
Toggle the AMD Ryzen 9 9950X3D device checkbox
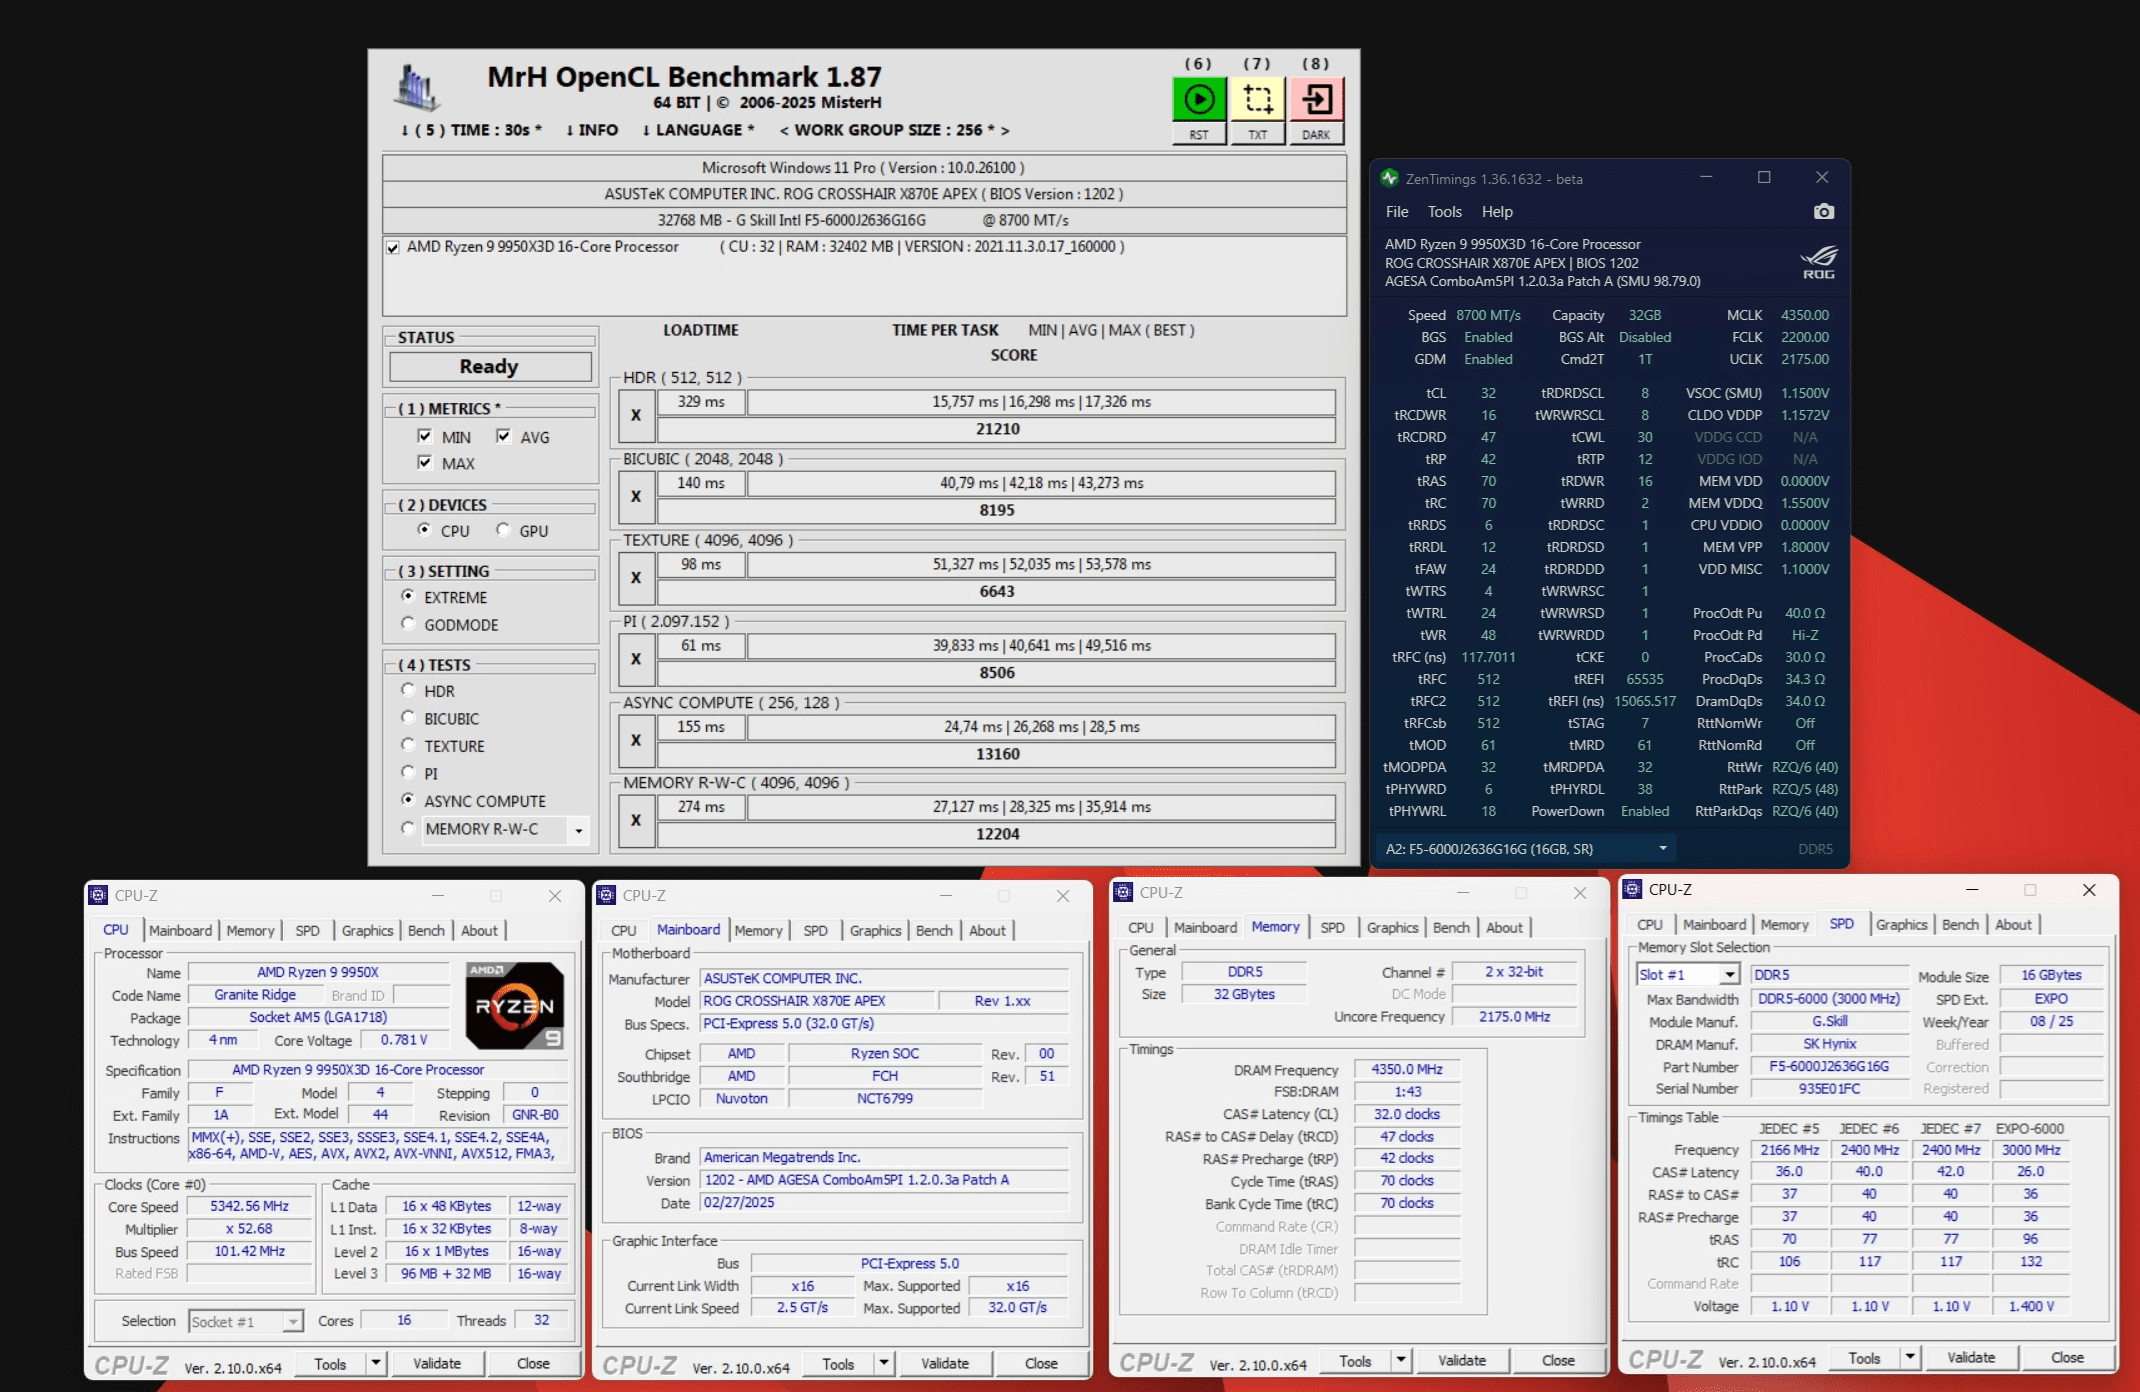point(393,248)
